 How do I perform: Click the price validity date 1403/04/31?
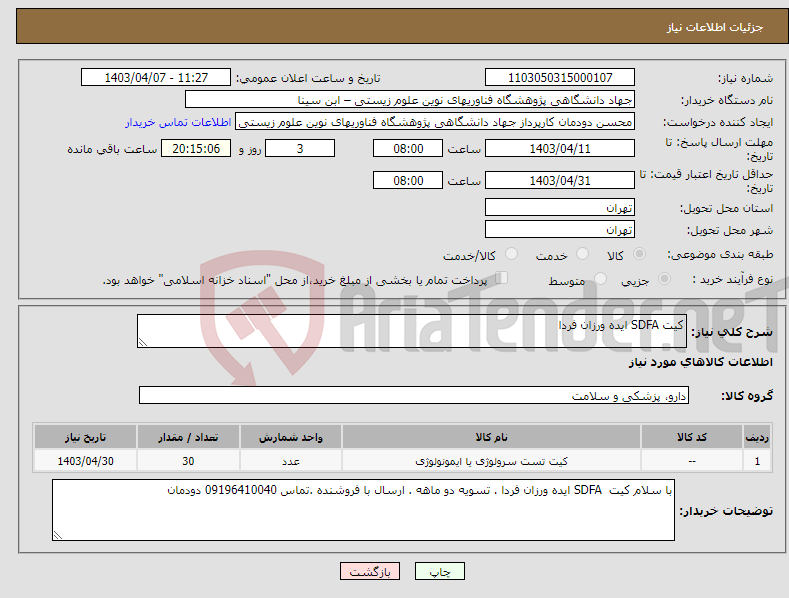pyautogui.click(x=560, y=180)
